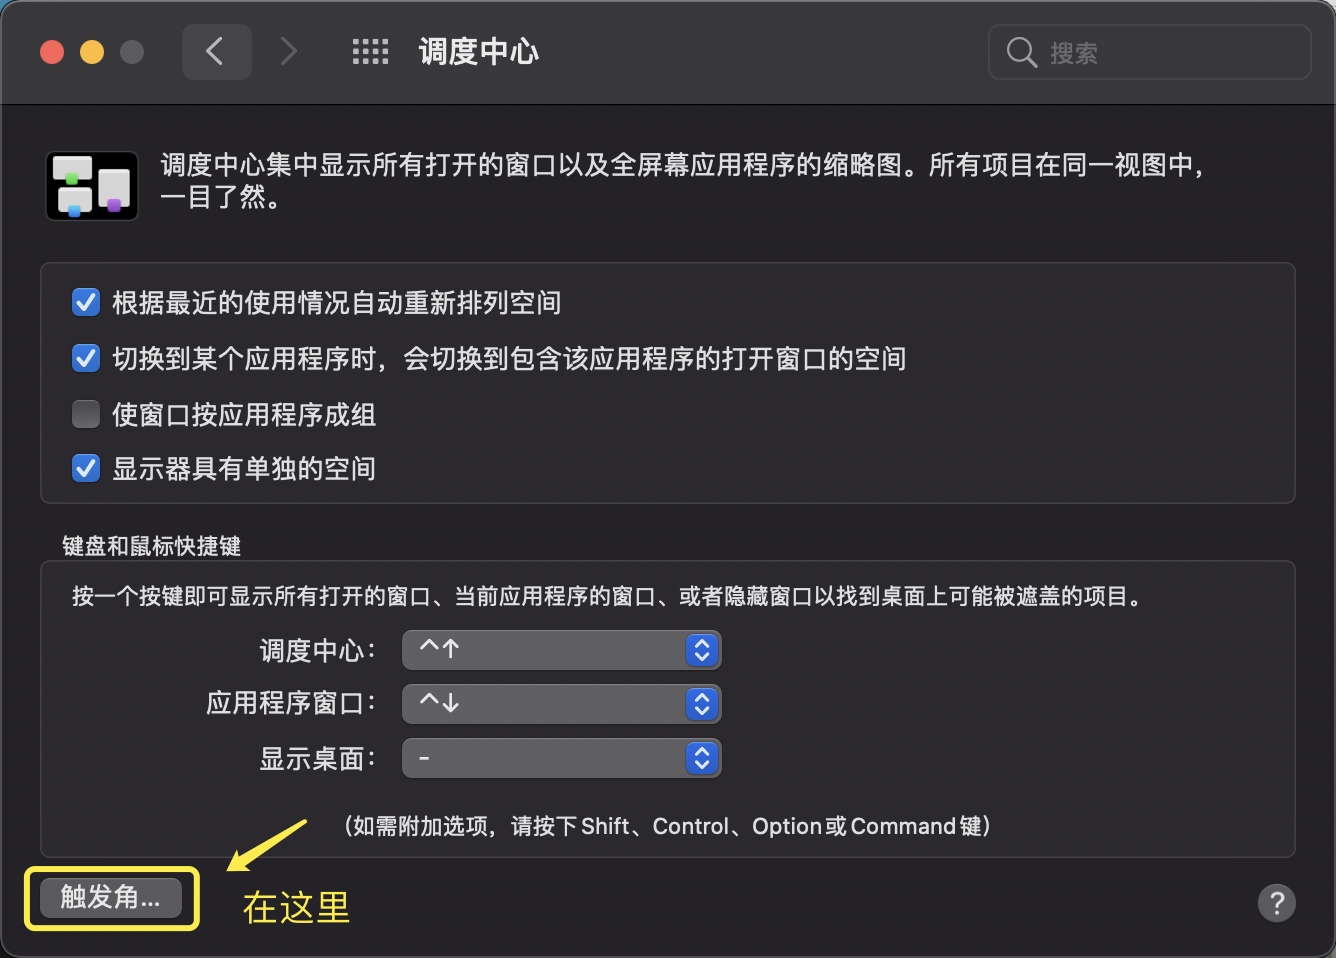Viewport: 1336px width, 958px height.
Task: Open the 应用程序窗口 shortcut dropdown
Action: click(x=561, y=704)
